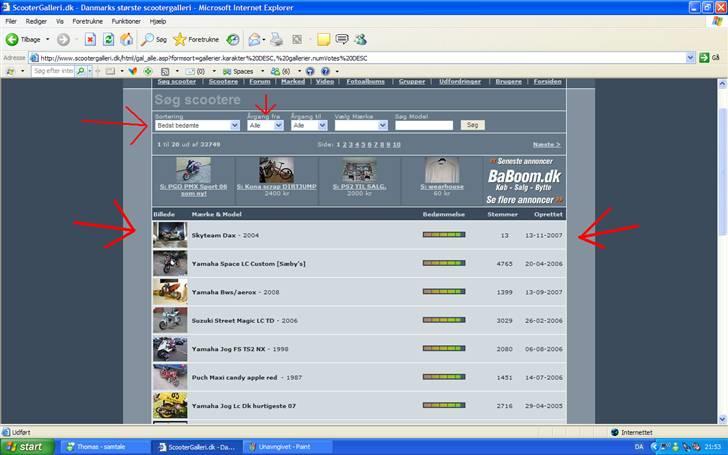The height and width of the screenshot is (455, 728).
Task: Switch to the Fotoalbums site tab
Action: tap(367, 81)
